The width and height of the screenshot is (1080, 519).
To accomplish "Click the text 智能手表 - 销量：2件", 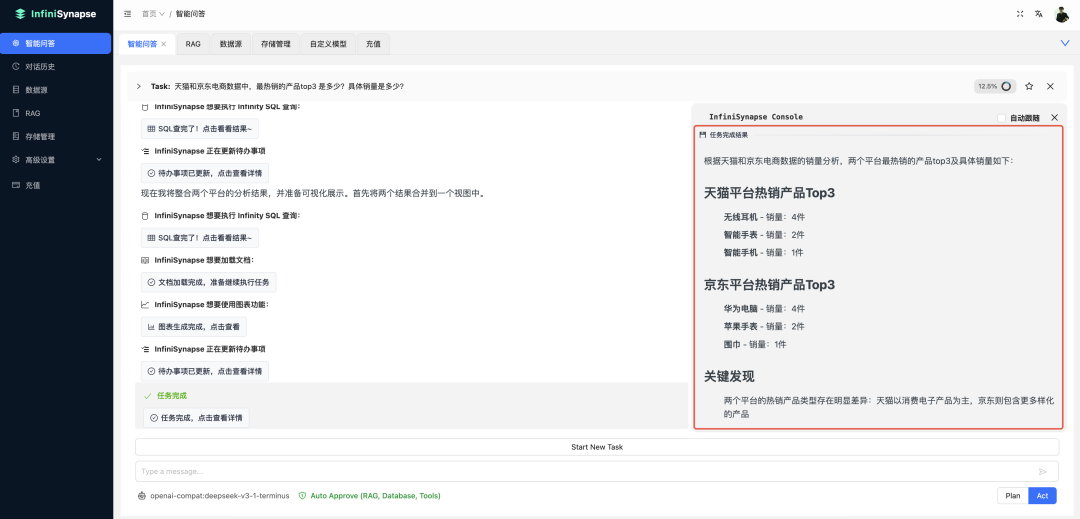I will 764,235.
